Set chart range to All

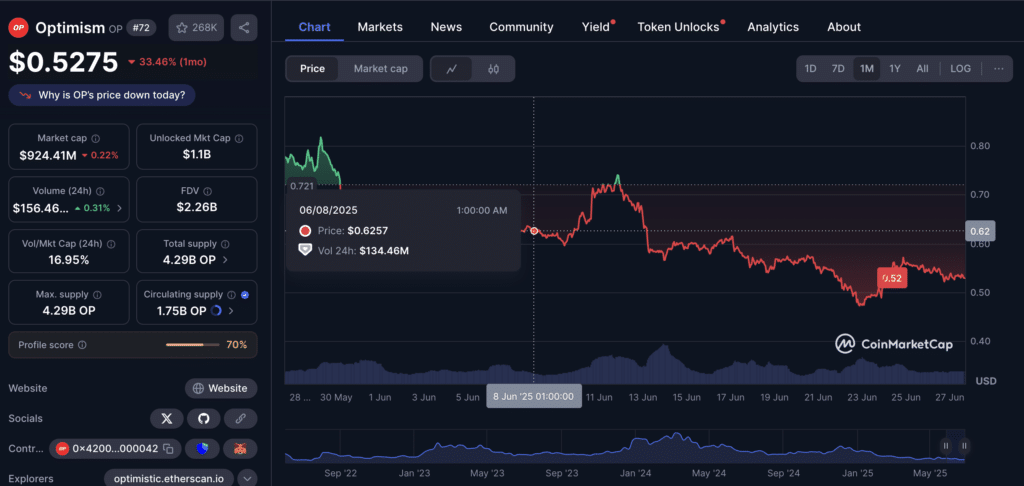pos(922,69)
